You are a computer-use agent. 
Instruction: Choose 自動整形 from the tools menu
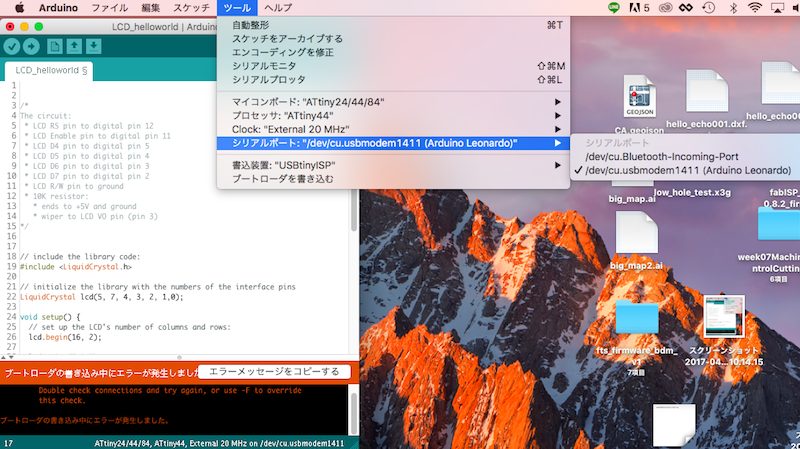tap(393, 25)
